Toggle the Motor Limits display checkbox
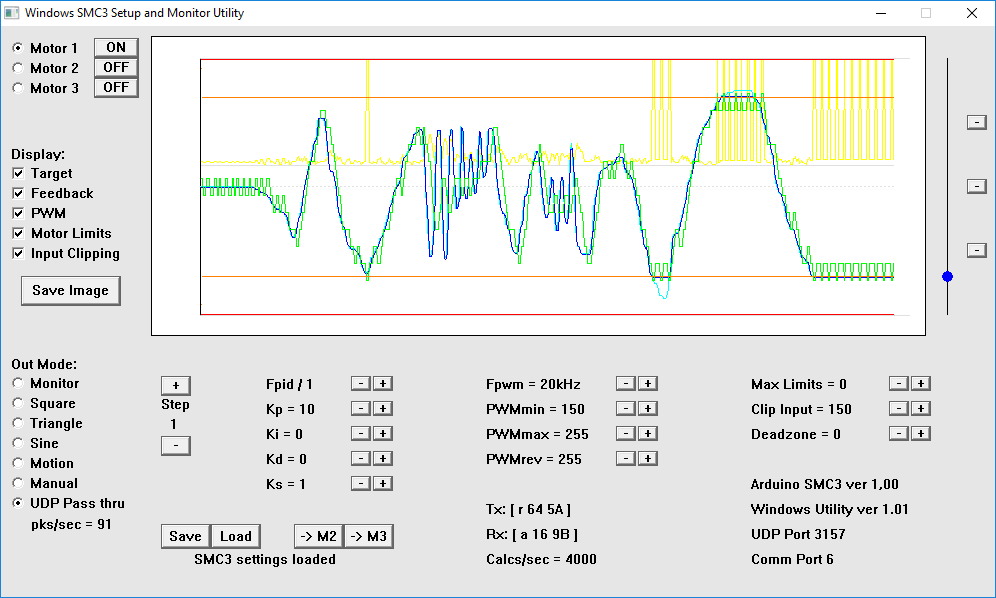Image resolution: width=996 pixels, height=598 pixels. pos(18,234)
